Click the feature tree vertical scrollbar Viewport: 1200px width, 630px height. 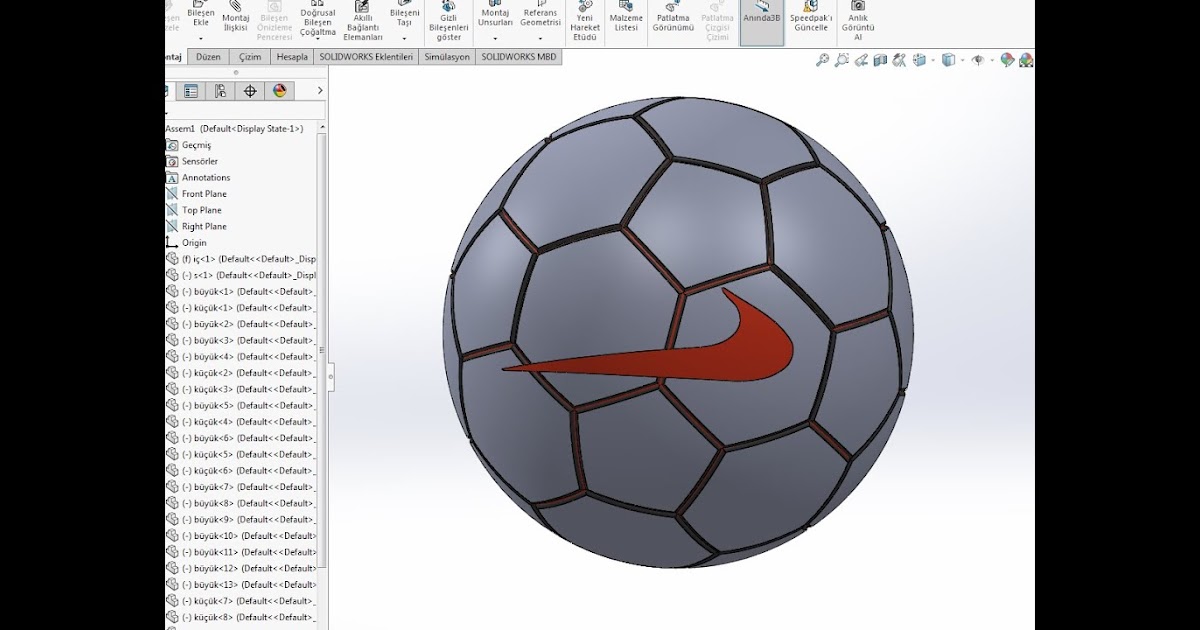coord(322,350)
